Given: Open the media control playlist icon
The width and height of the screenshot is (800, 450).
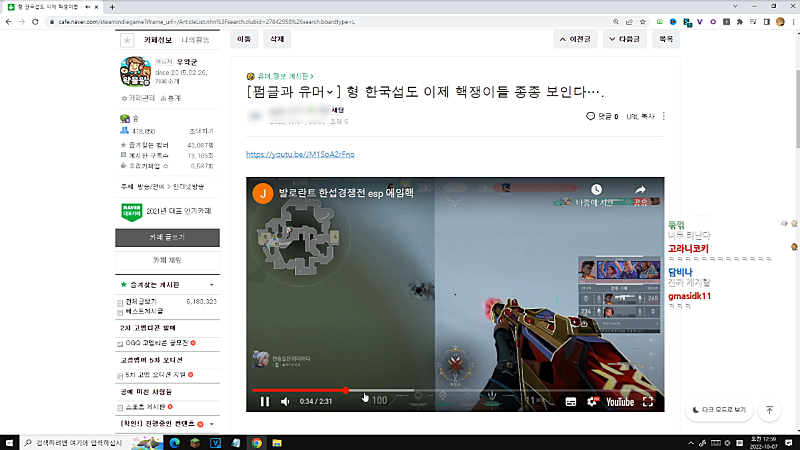Looking at the screenshot, I should pyautogui.click(x=753, y=22).
